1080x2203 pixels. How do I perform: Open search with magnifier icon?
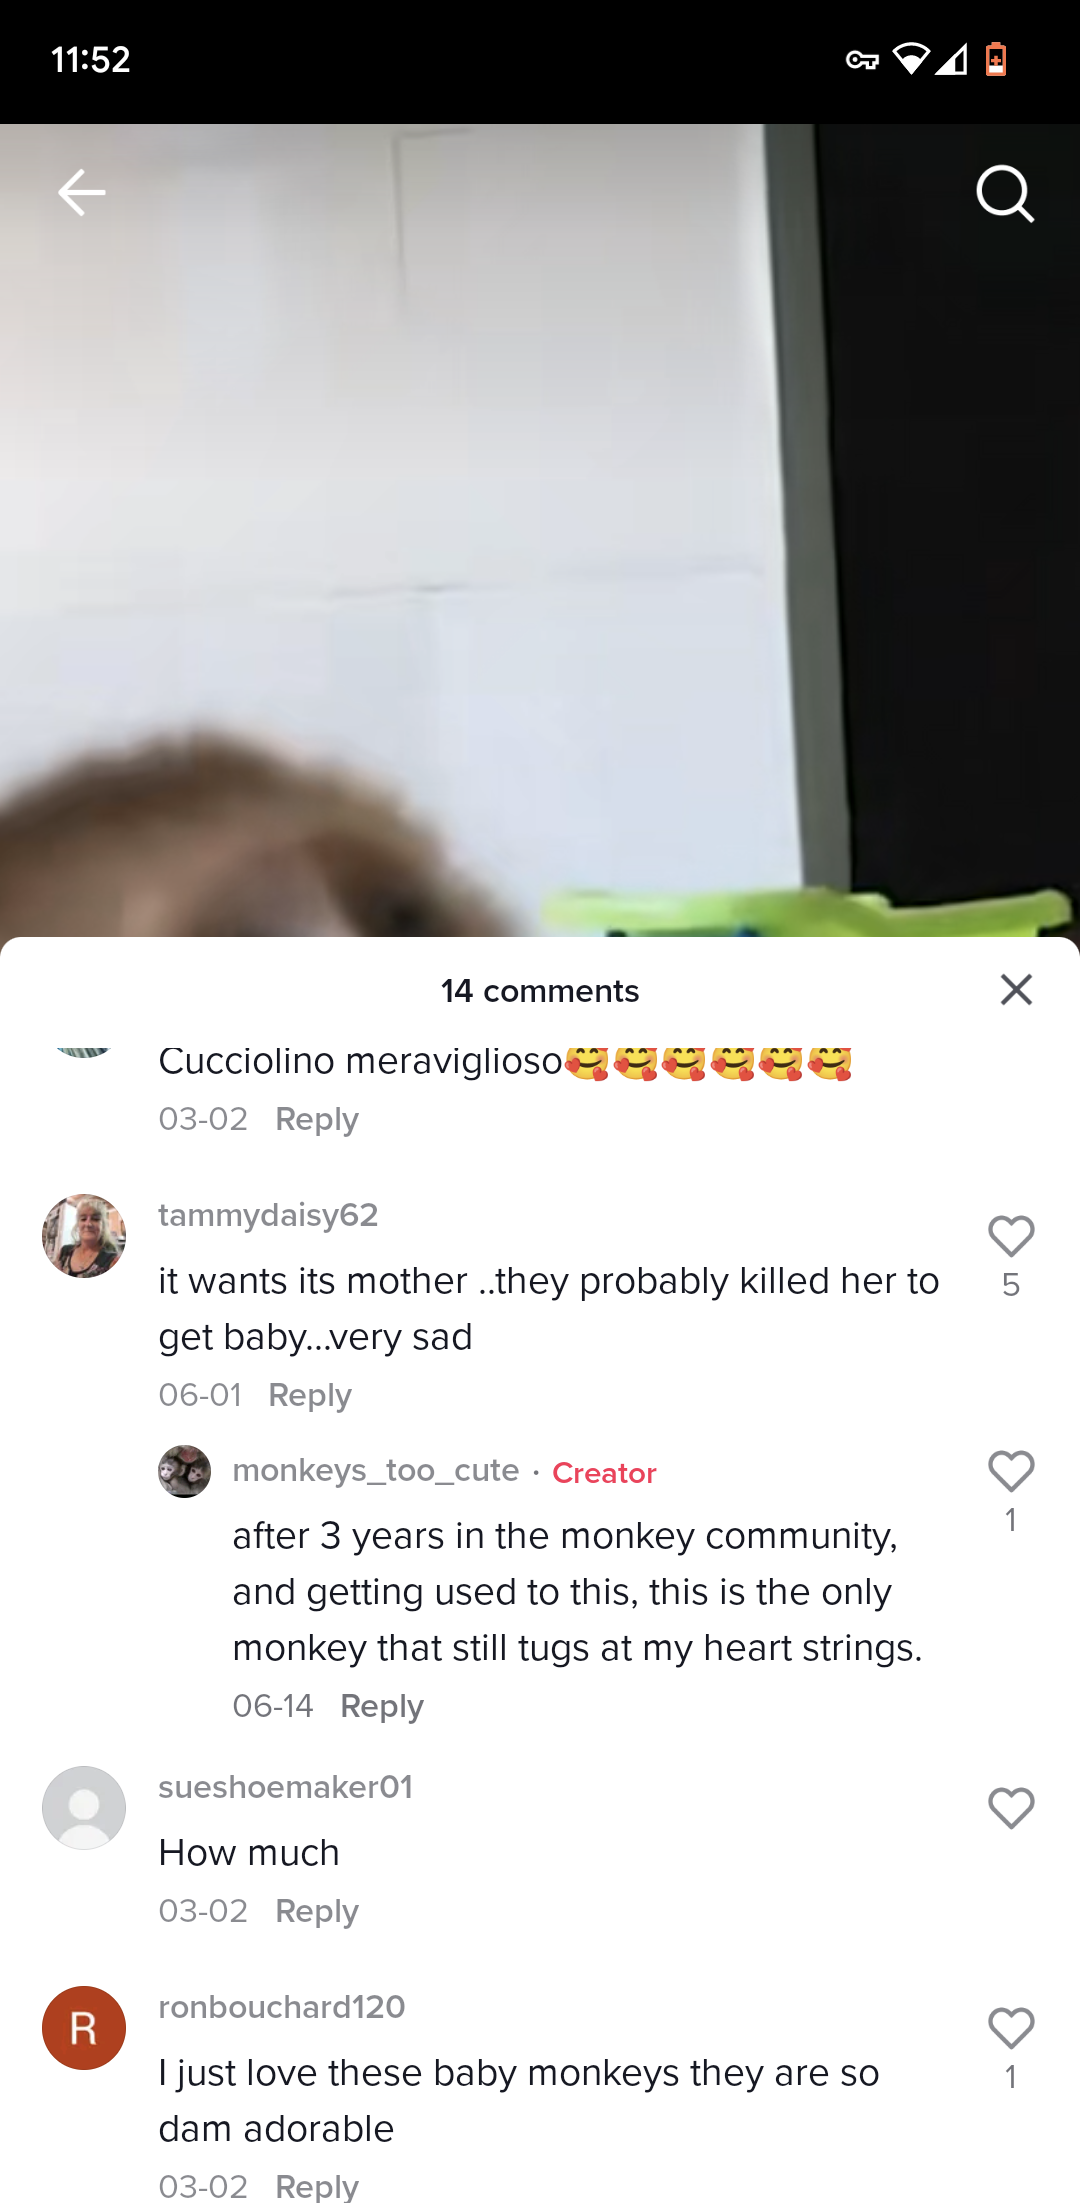coord(1005,193)
